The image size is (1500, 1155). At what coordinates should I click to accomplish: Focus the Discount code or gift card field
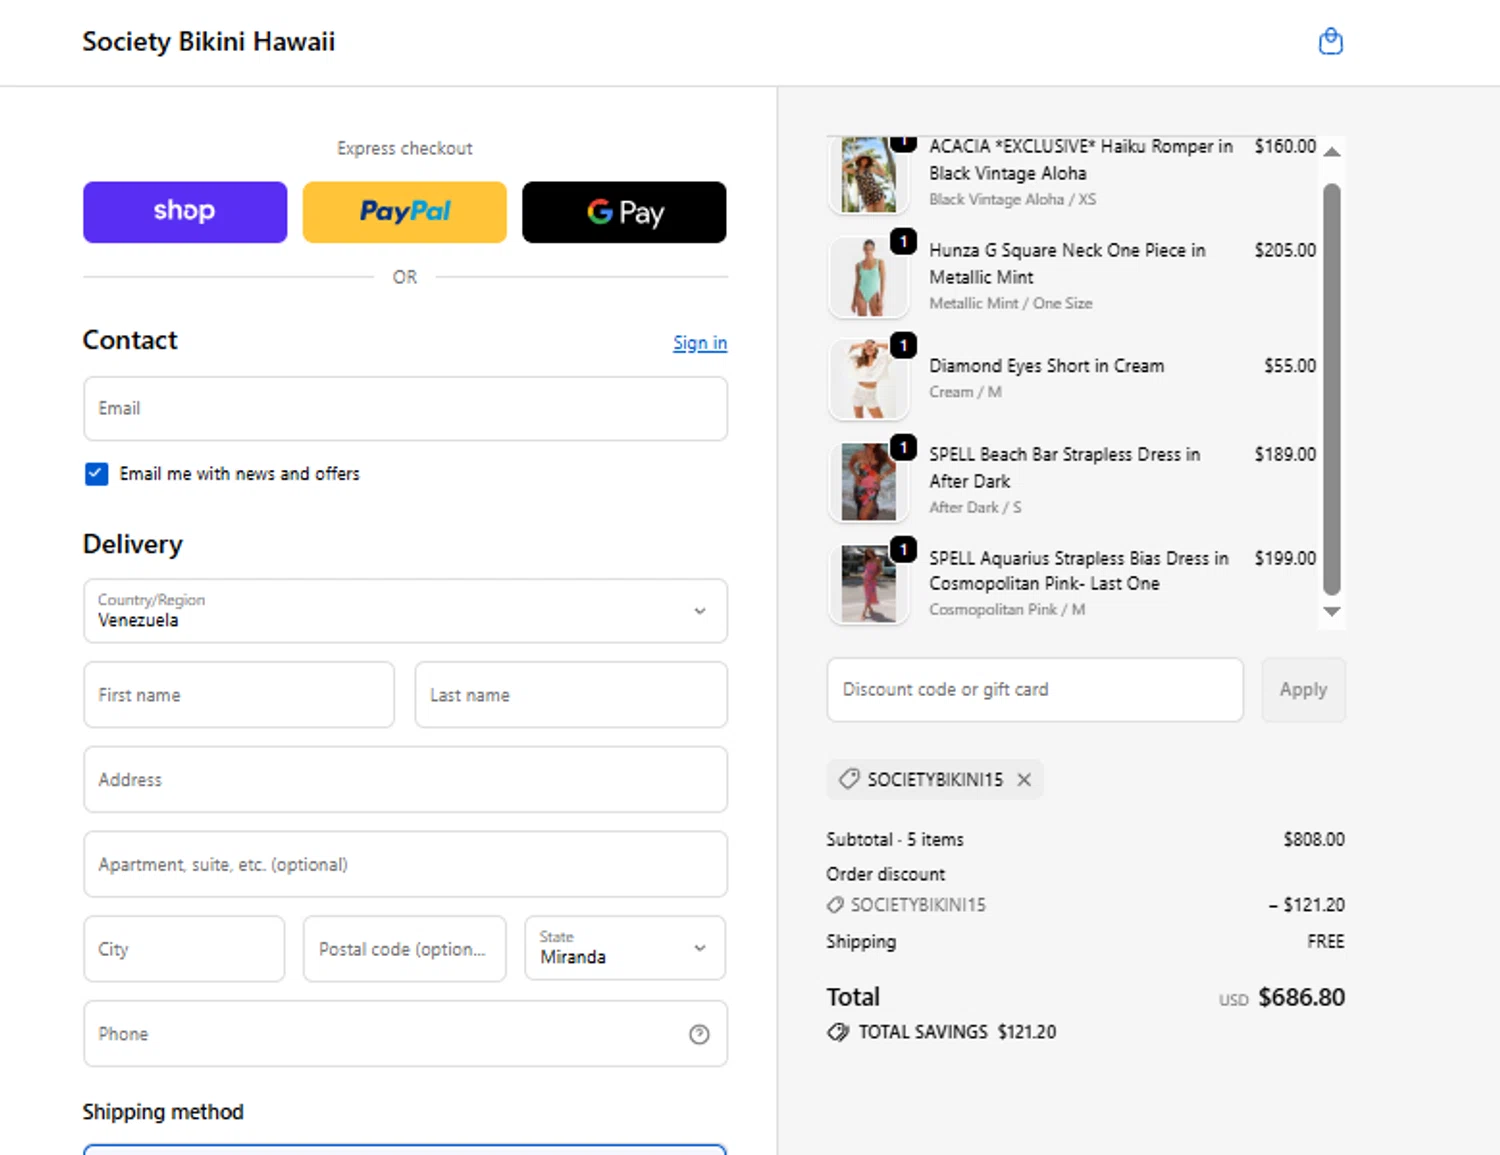click(x=1035, y=689)
